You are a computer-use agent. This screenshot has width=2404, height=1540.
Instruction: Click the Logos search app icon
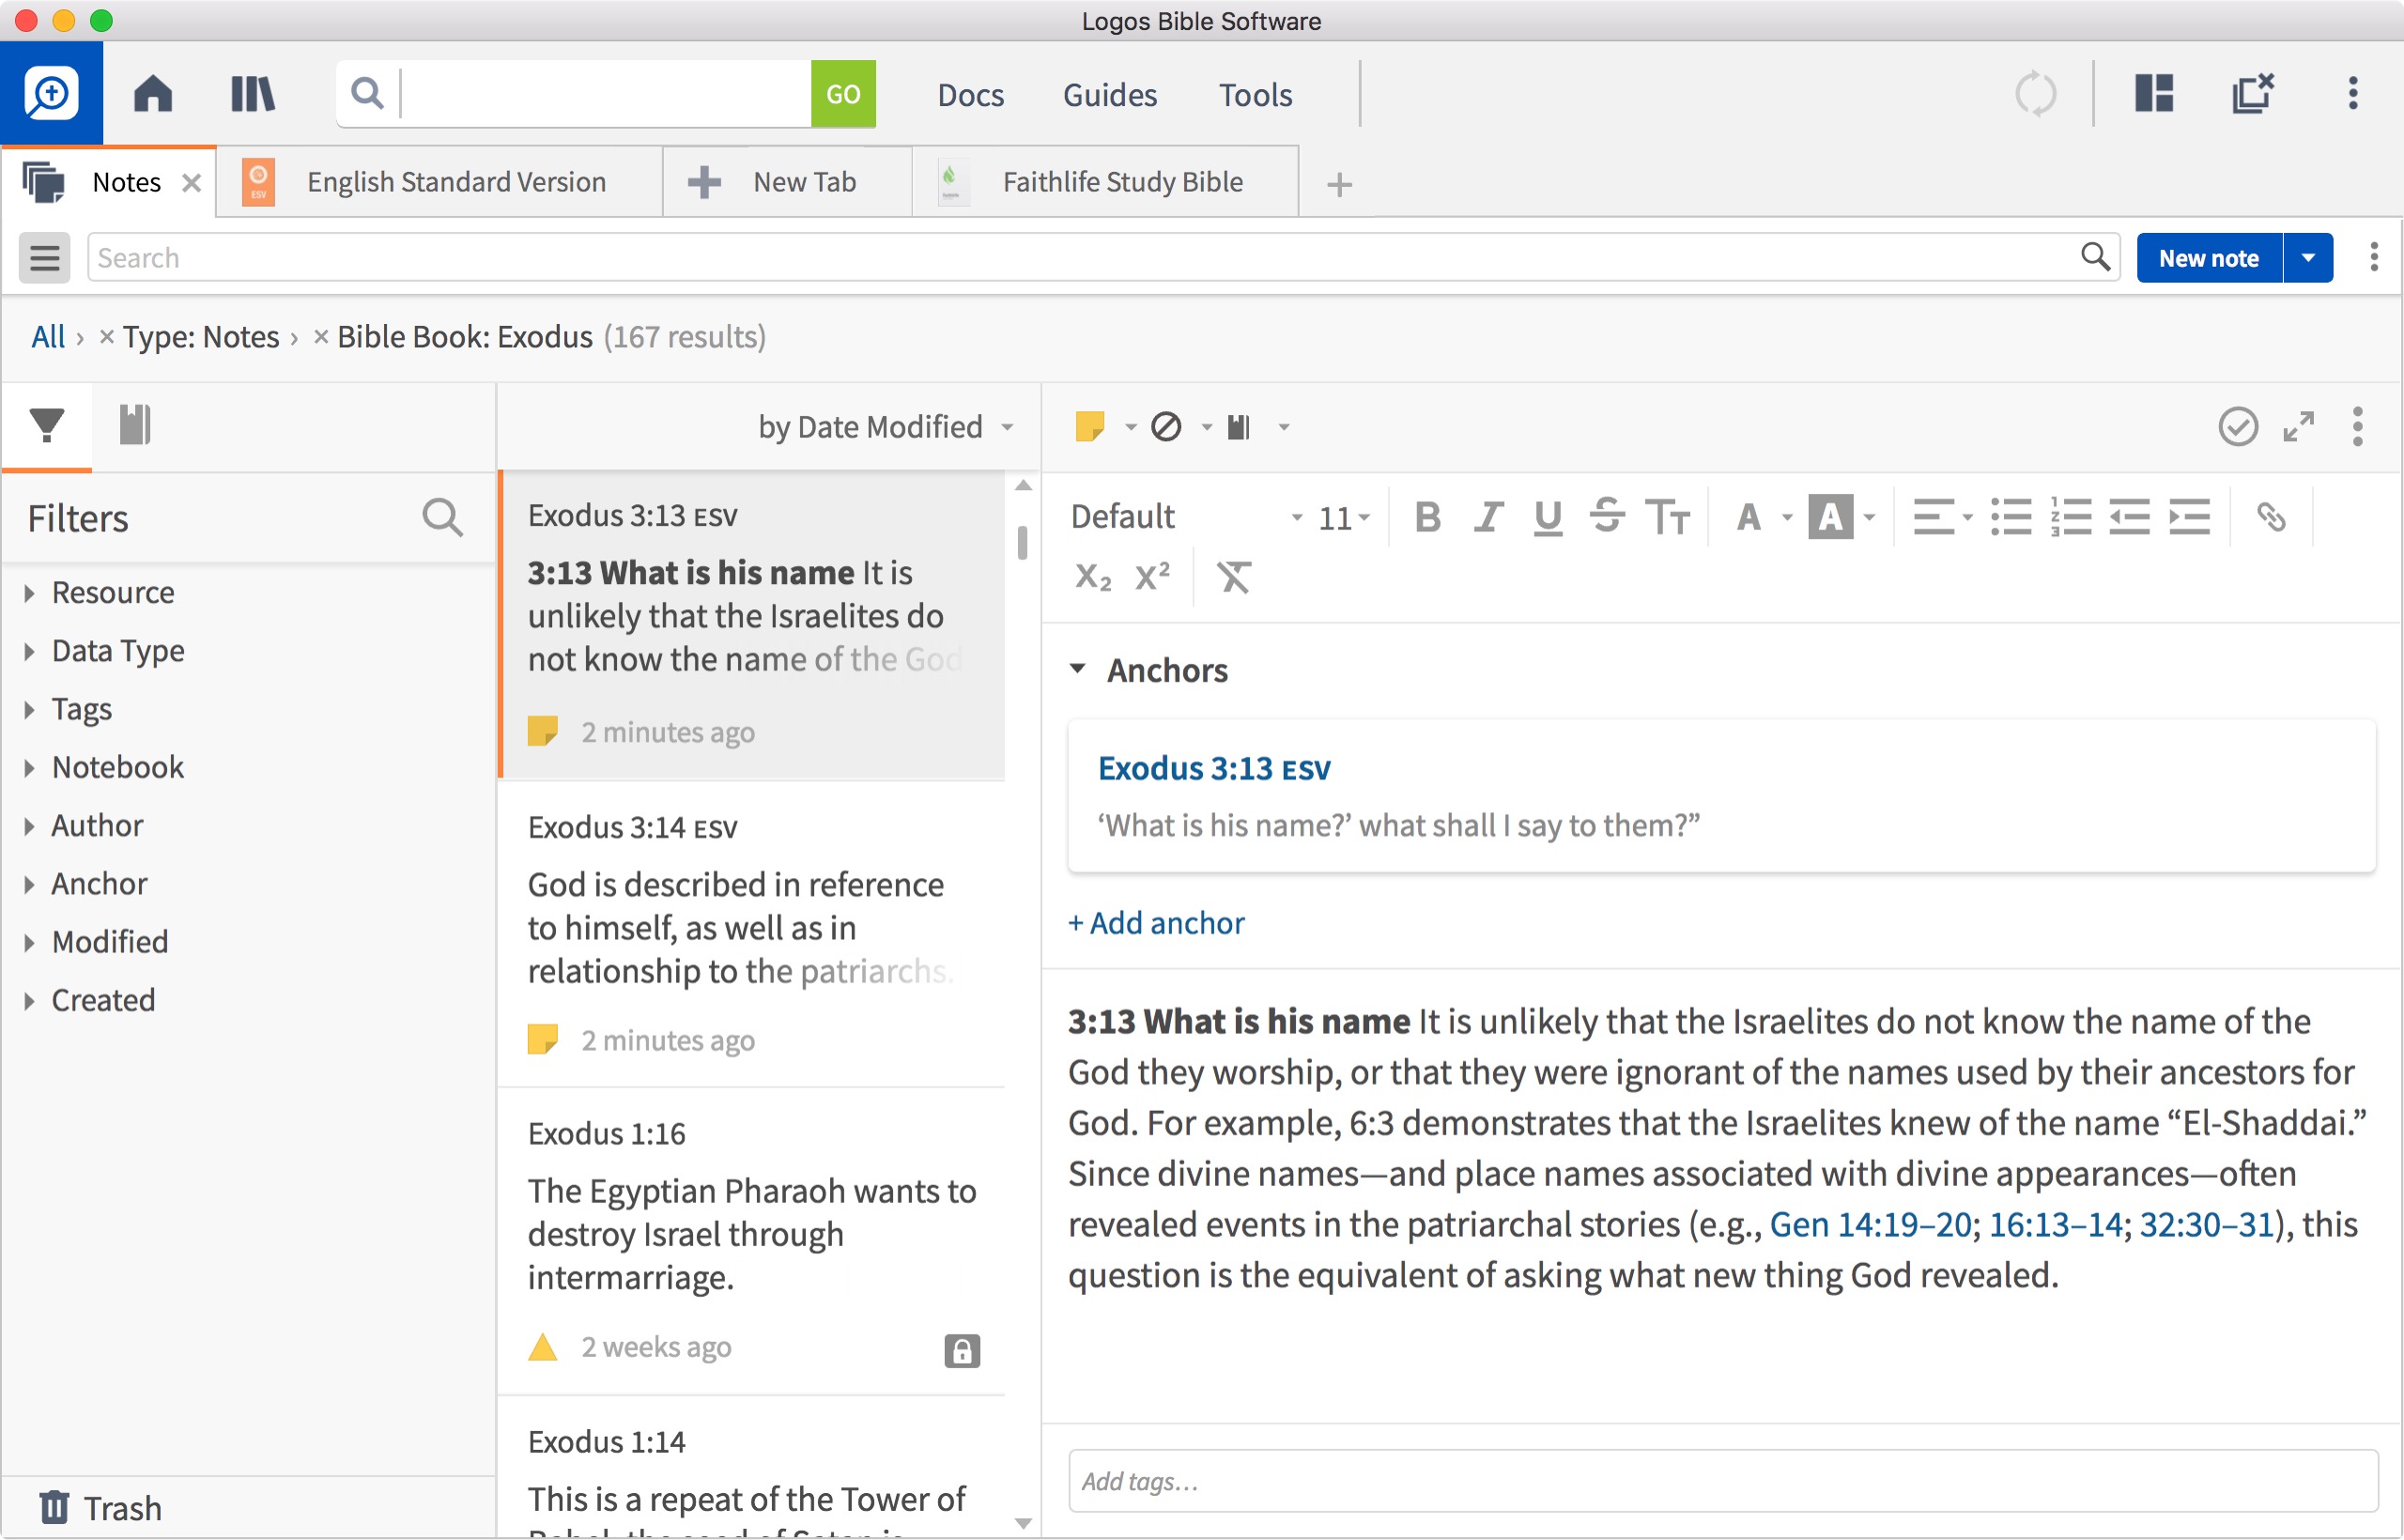(51, 94)
